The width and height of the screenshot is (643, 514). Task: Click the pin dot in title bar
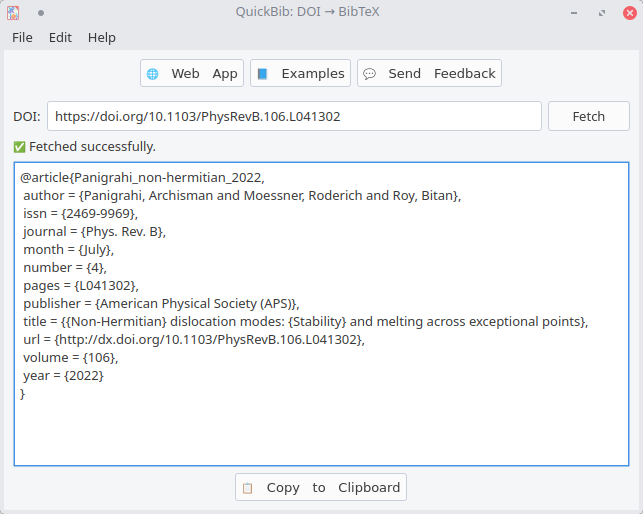pos(41,13)
